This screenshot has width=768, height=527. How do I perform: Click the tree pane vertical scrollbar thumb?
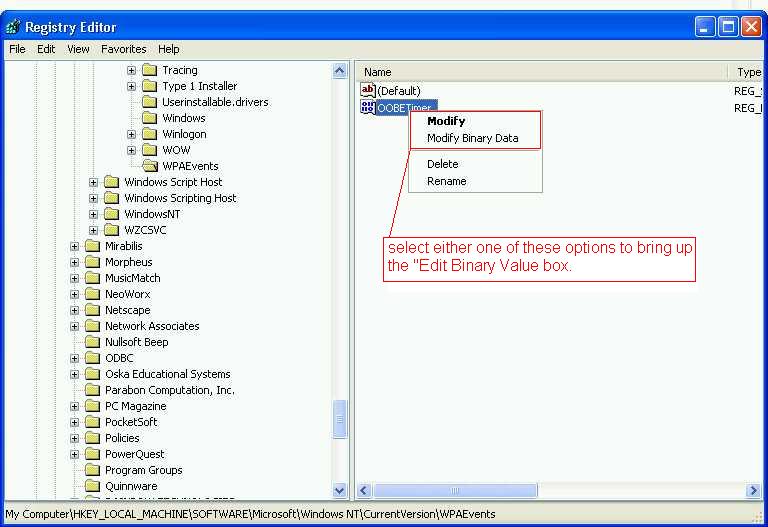(x=339, y=419)
